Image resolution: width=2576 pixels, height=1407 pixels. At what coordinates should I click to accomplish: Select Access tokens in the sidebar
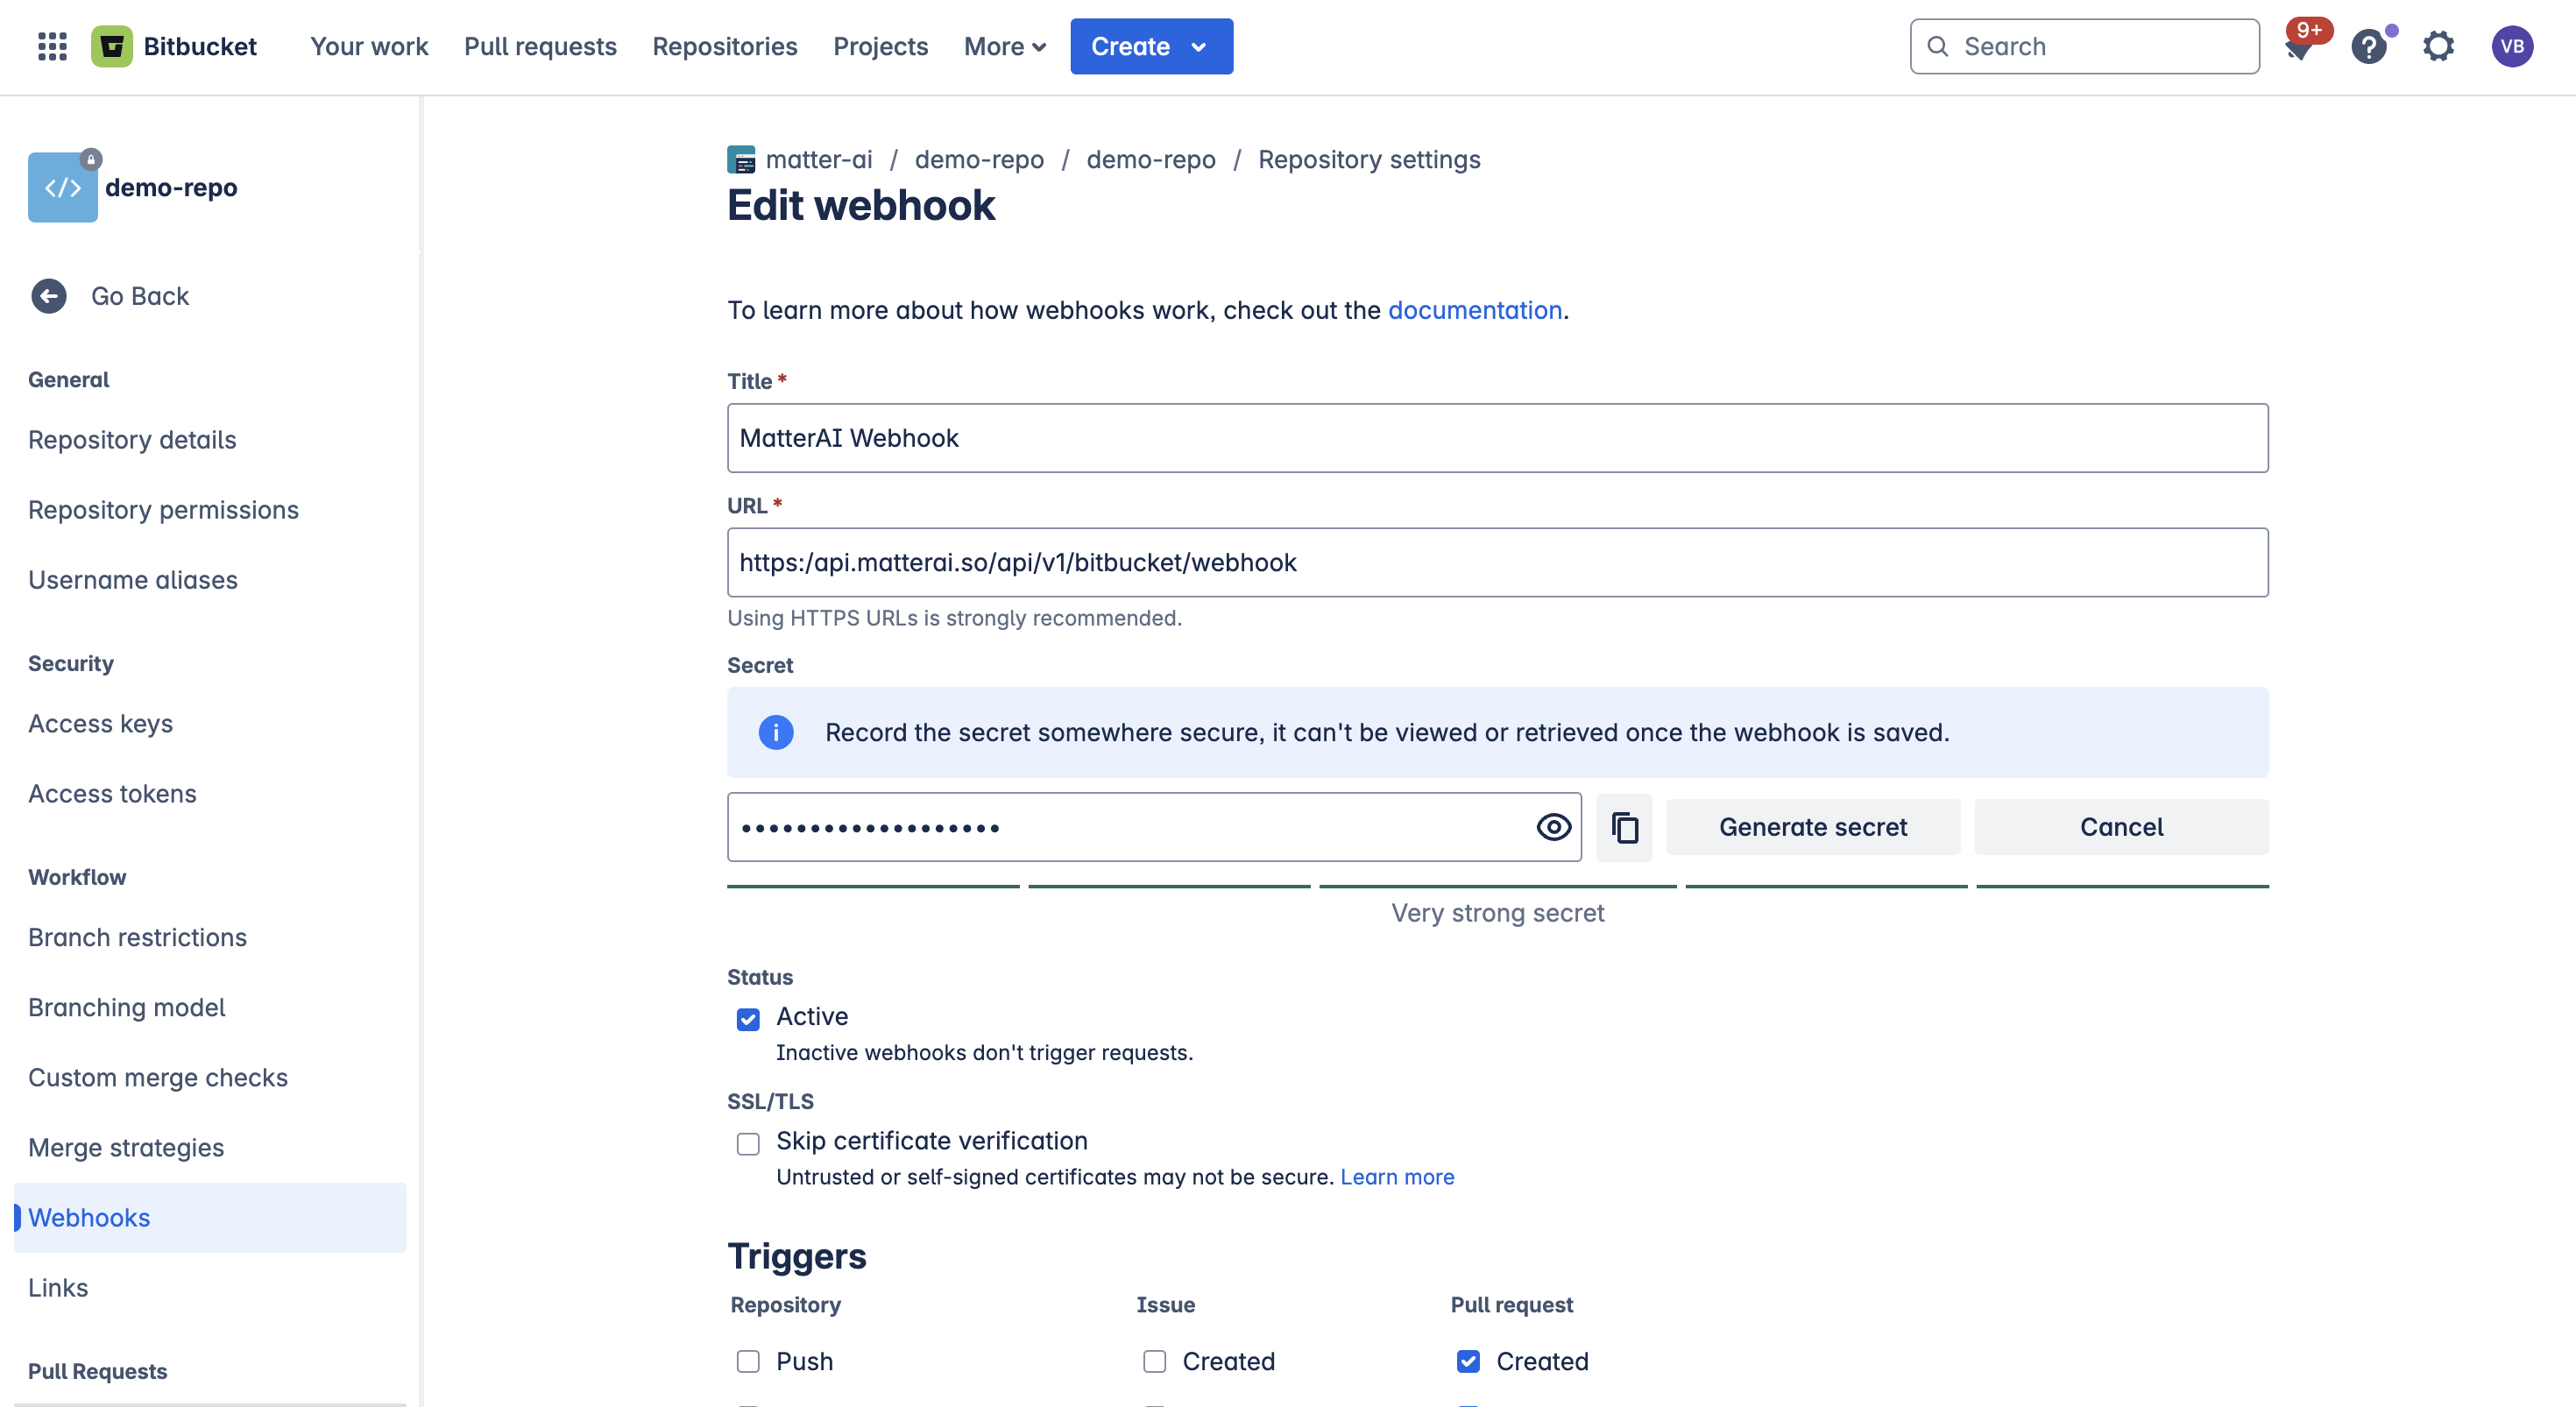tap(112, 793)
